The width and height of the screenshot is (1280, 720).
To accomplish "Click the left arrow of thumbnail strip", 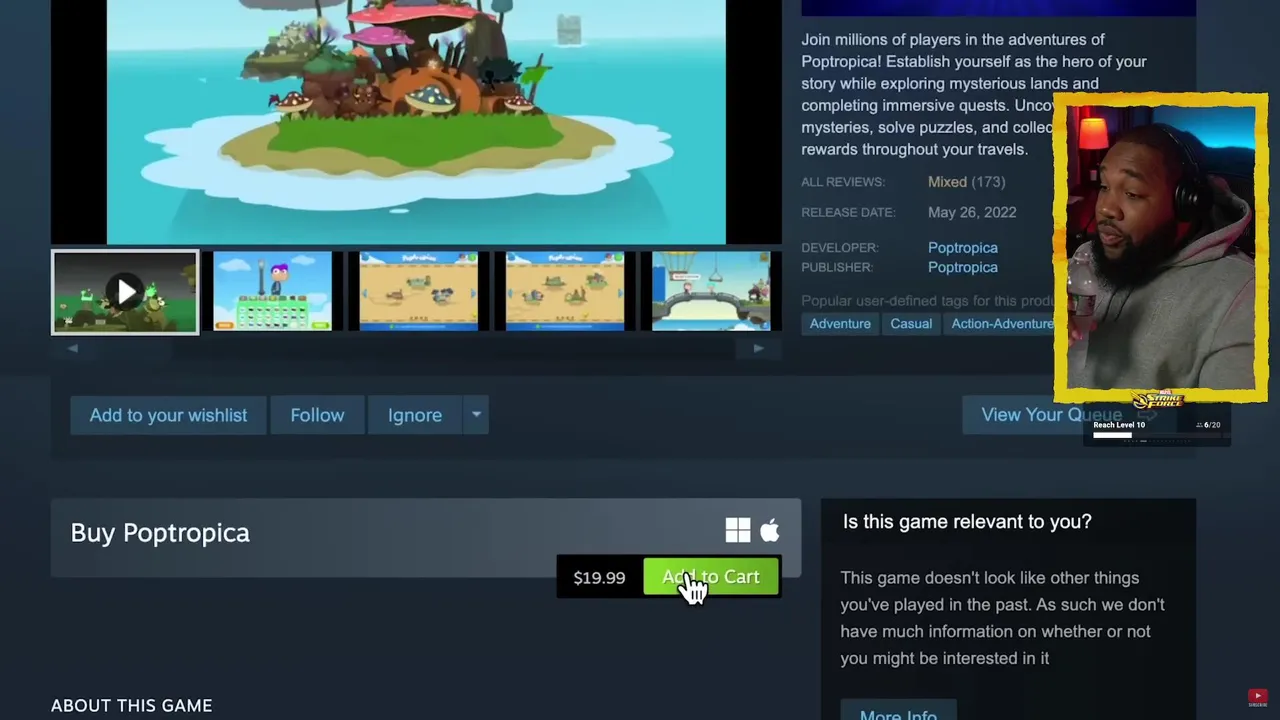I will [x=73, y=348].
